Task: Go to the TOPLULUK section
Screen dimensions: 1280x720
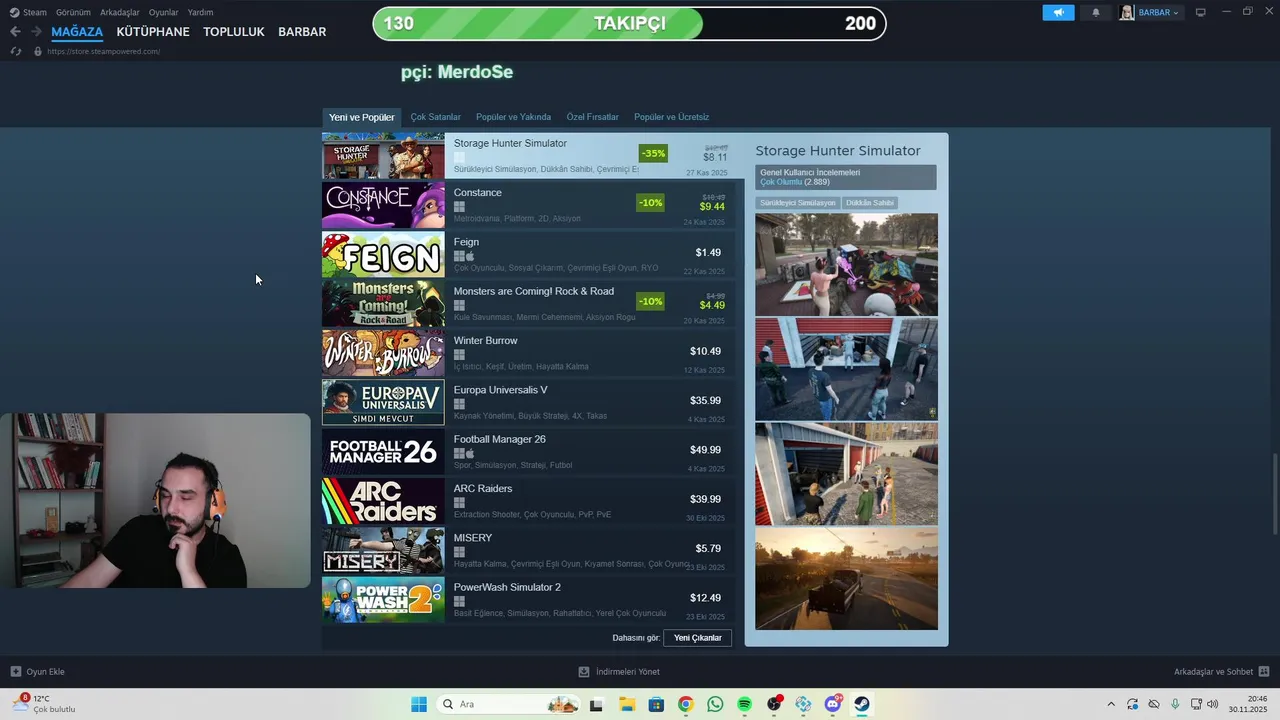Action: click(x=234, y=32)
